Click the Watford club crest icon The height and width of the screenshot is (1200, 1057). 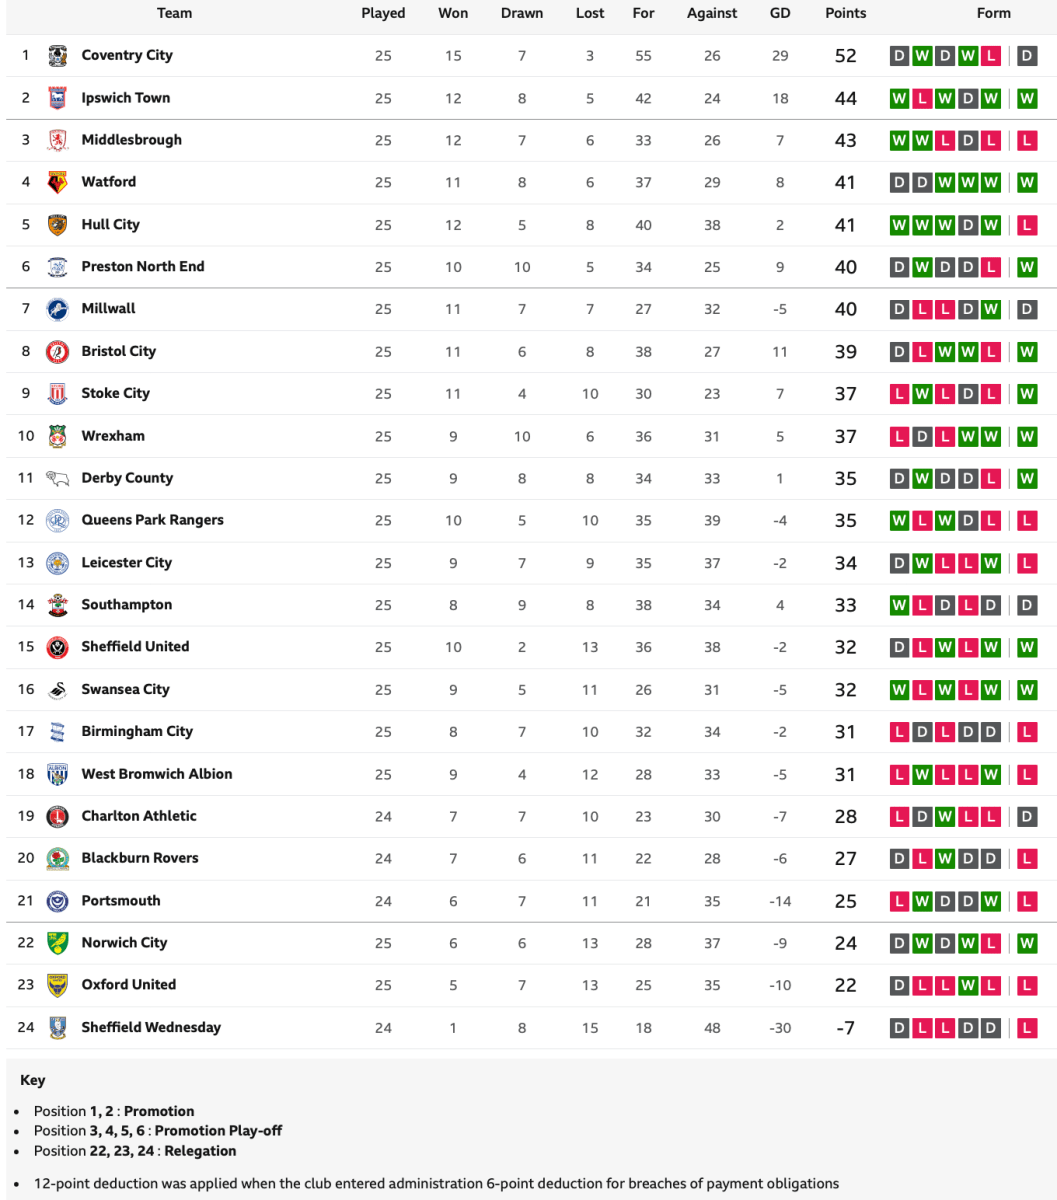pos(57,182)
